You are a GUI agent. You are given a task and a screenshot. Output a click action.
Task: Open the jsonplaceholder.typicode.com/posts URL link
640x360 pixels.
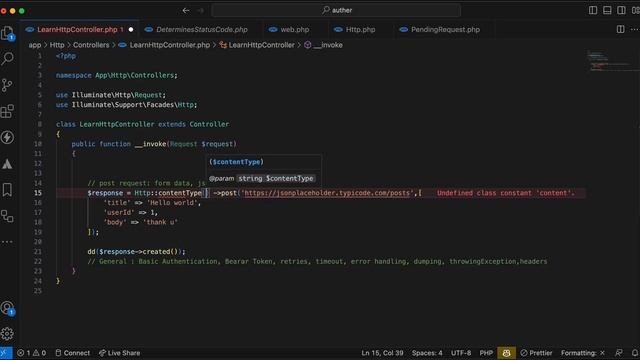[x=327, y=193]
